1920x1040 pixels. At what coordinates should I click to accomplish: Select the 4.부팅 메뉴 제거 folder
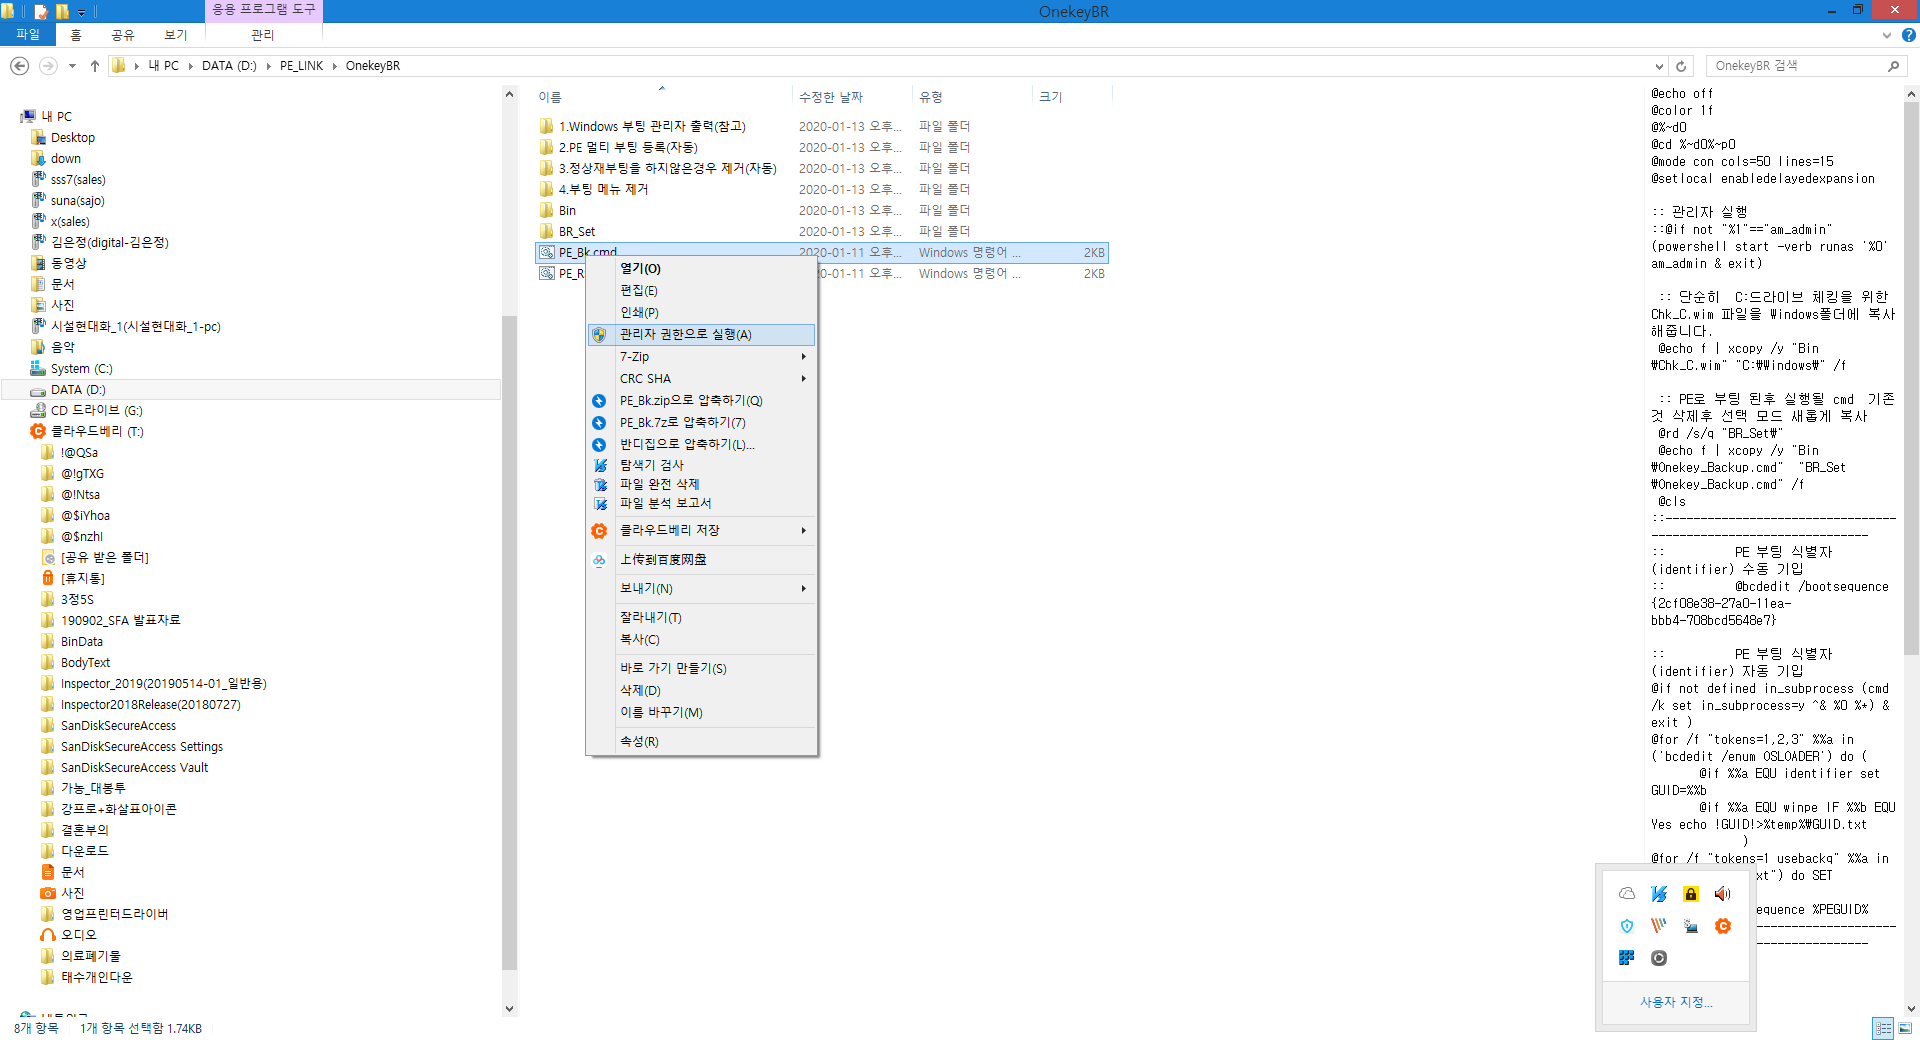click(x=603, y=190)
